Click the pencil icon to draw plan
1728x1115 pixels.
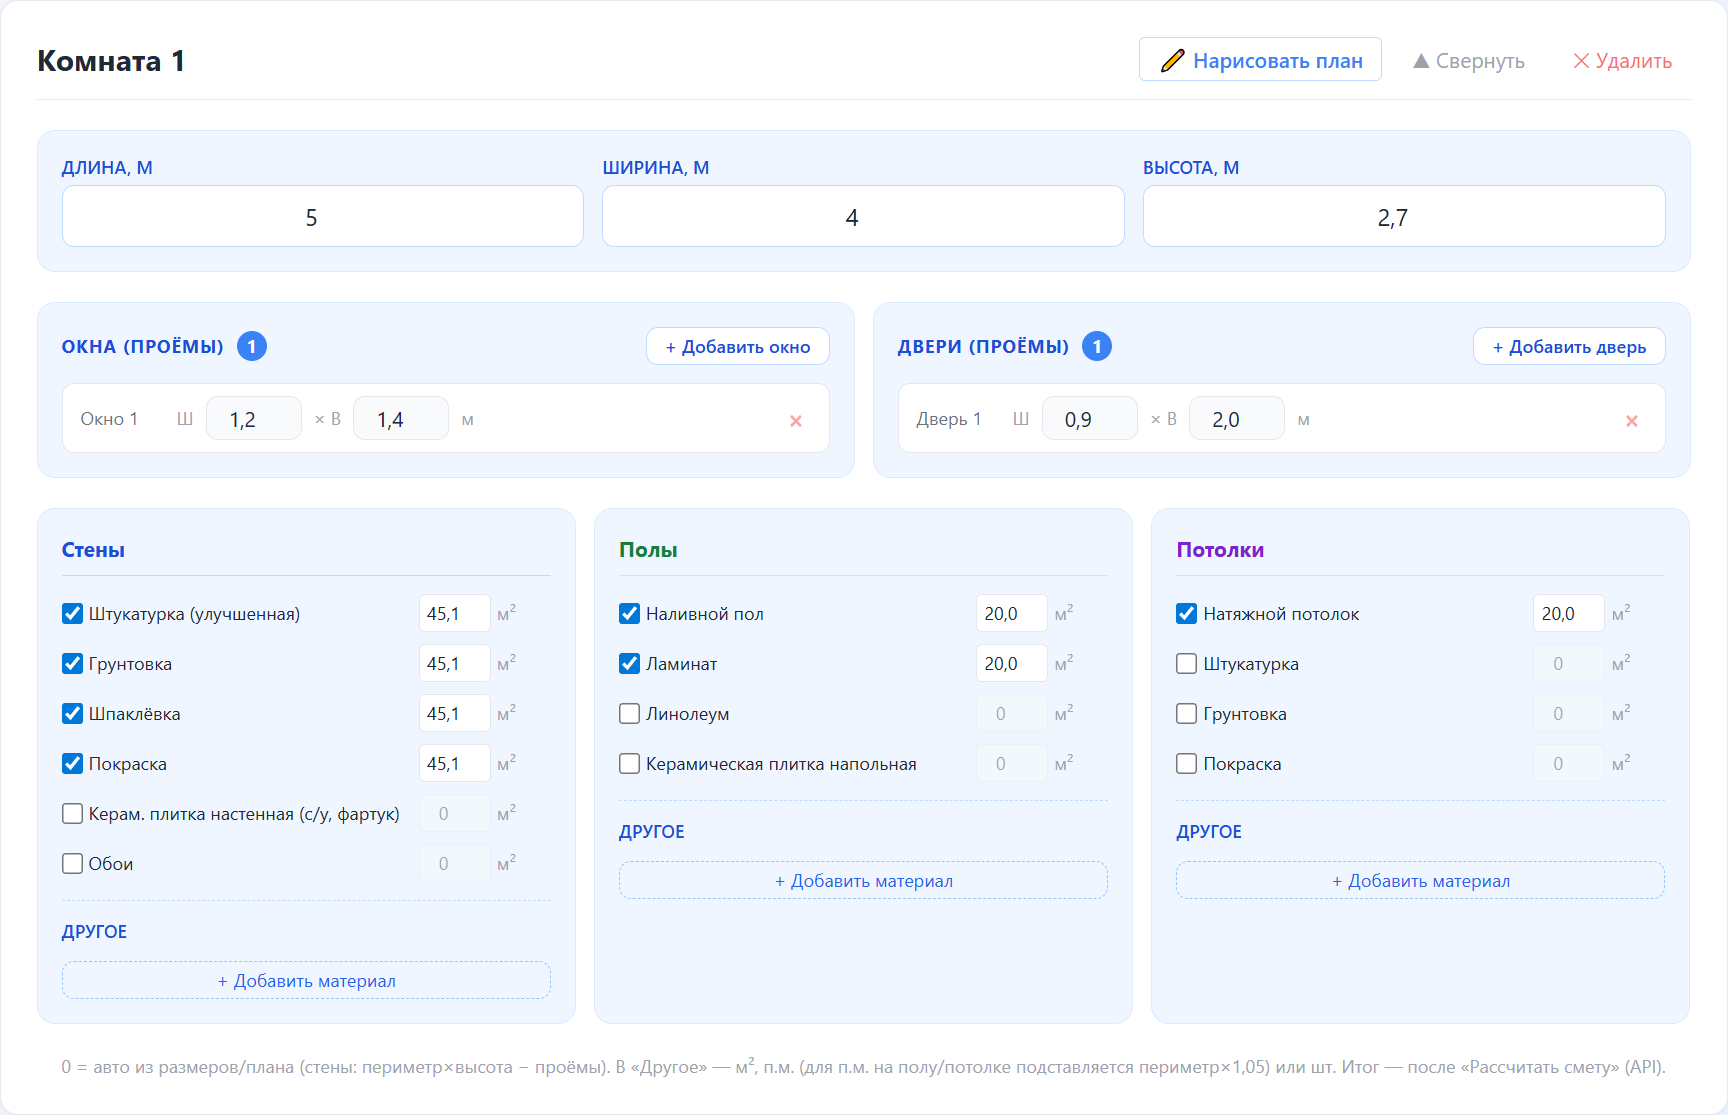pos(1172,61)
